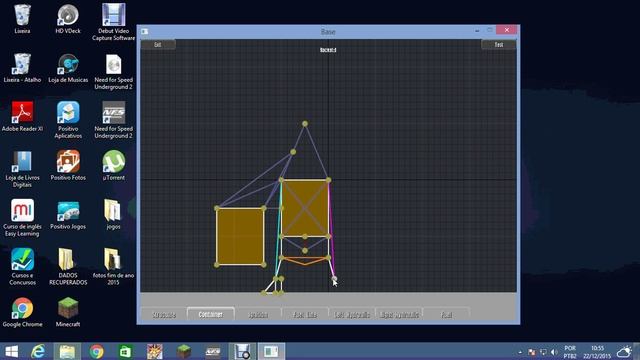Click the orange engine shape below container
The height and width of the screenshot is (360, 640).
point(305,260)
